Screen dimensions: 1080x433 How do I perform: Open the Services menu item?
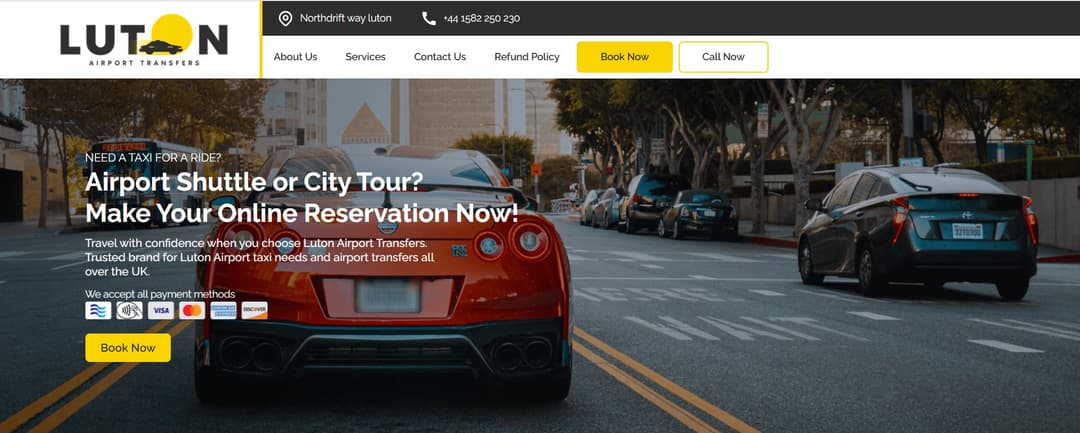366,57
